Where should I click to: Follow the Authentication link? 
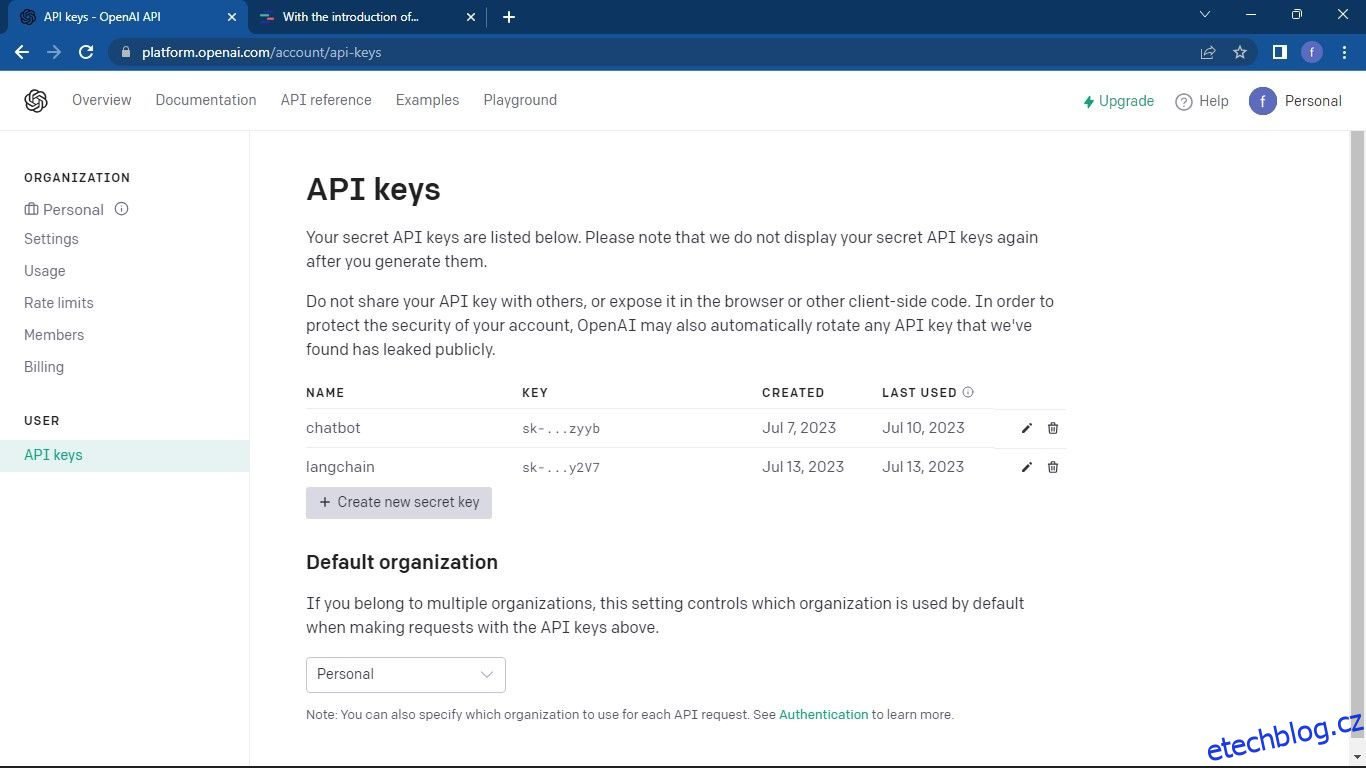click(x=824, y=715)
